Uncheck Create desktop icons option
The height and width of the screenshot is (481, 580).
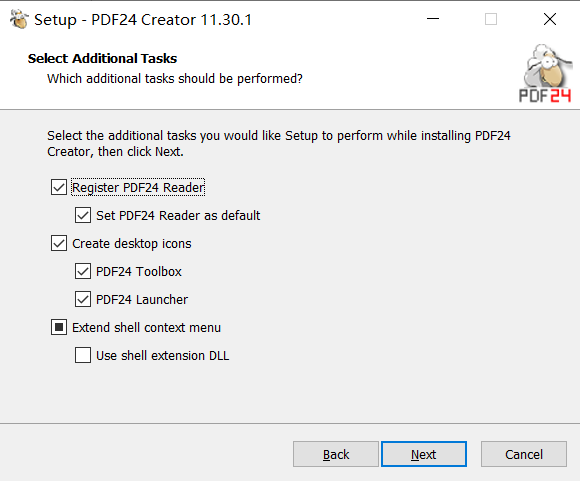[59, 243]
